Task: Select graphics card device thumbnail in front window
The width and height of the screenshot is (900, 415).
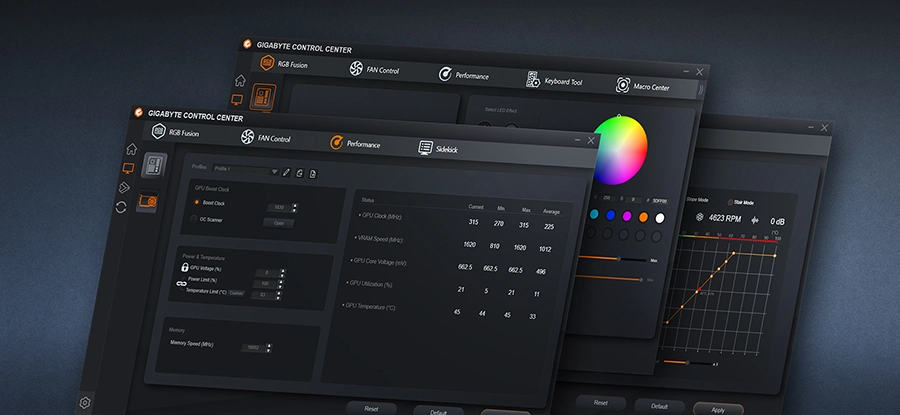Action: (148, 201)
